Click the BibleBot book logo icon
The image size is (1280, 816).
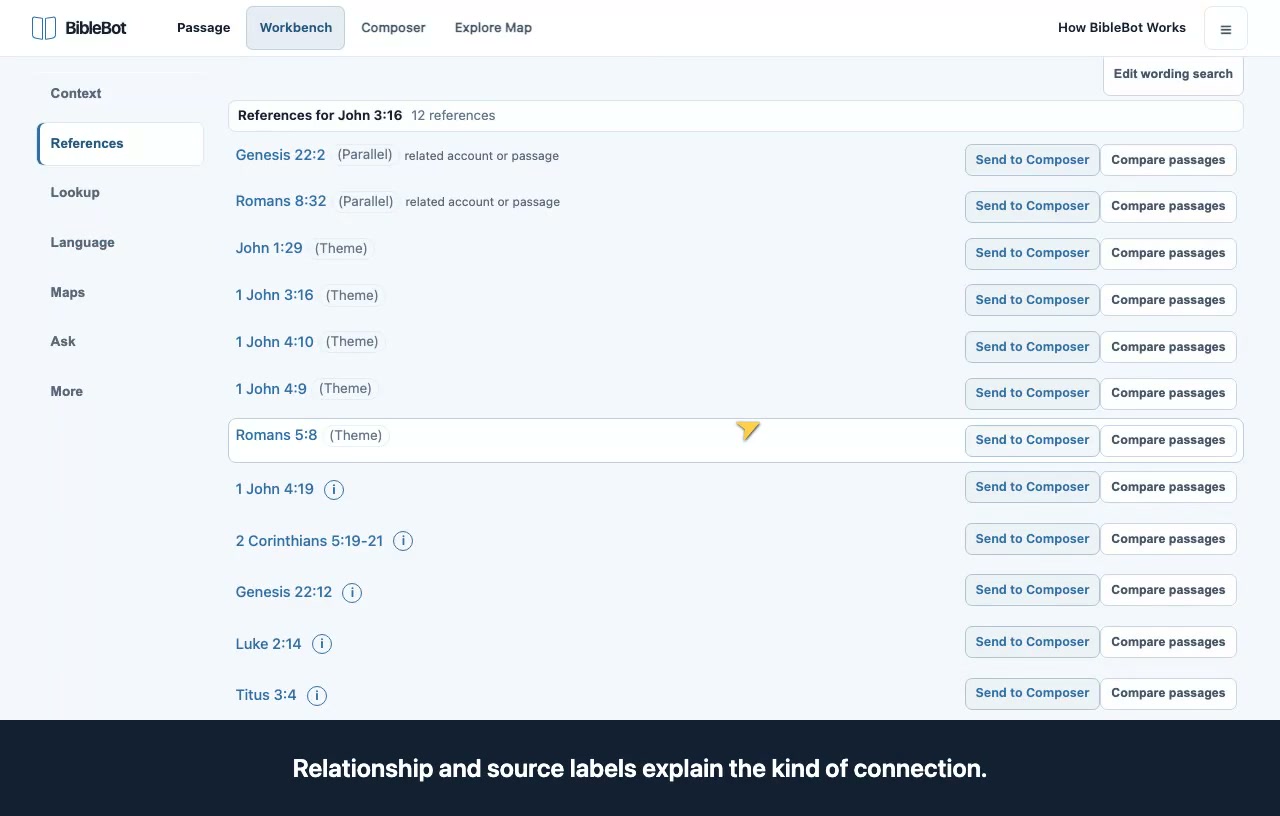44,28
